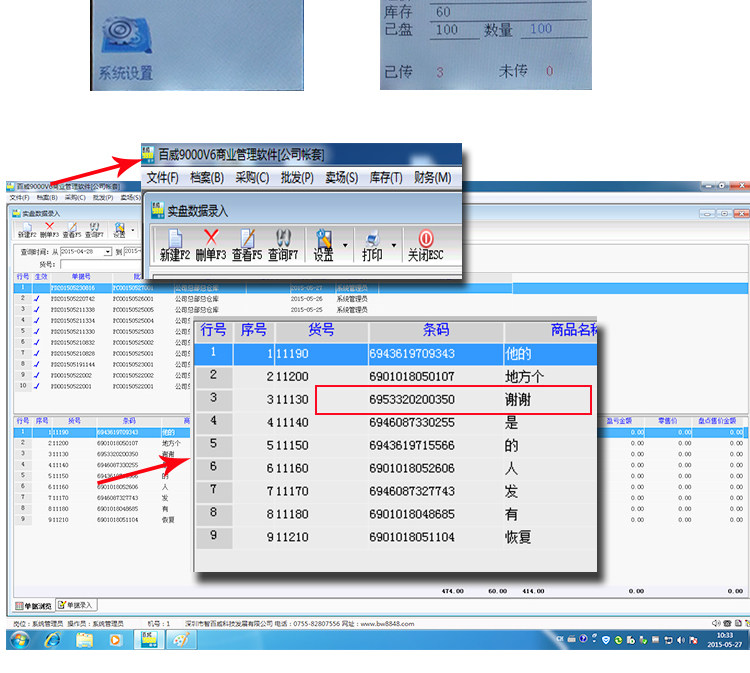Click 数量 field showing 100 in top photo
The width and height of the screenshot is (750, 673).
point(554,30)
